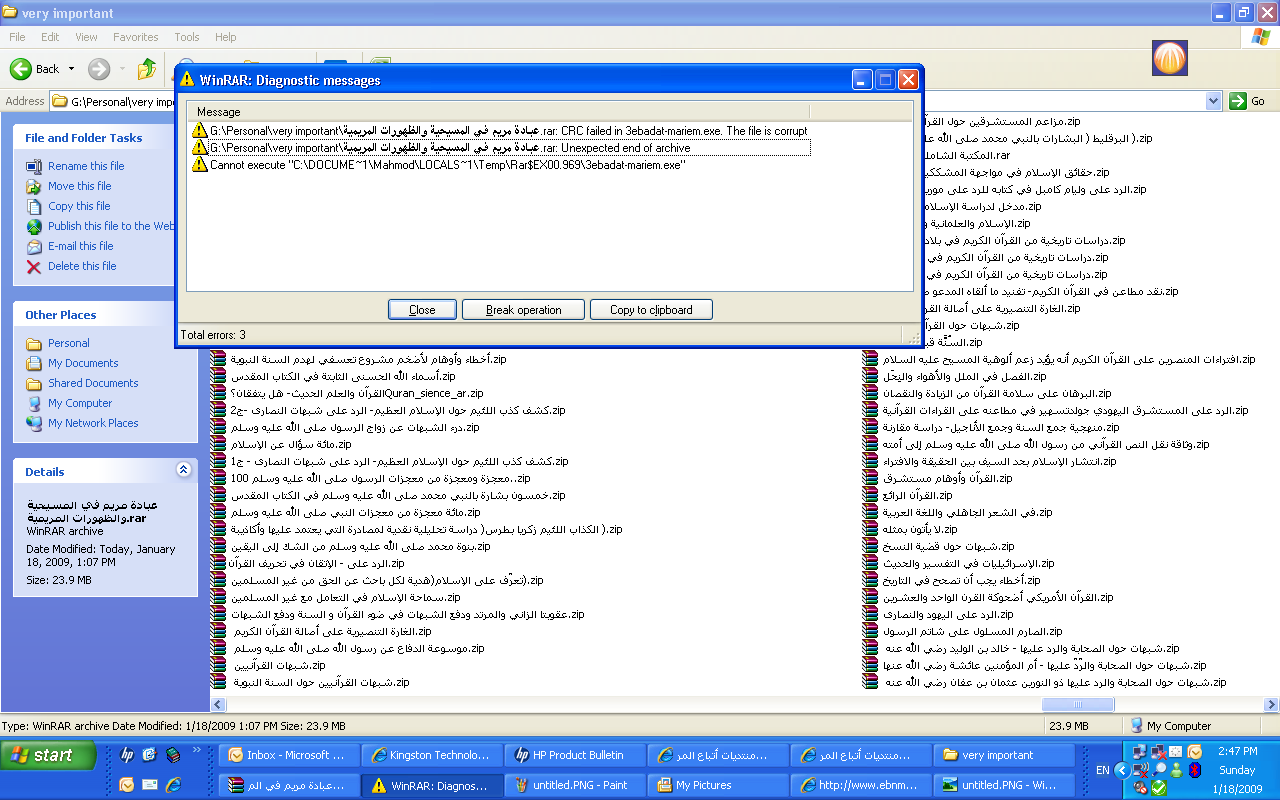Close the WinRAR diagnostic messages dialog via Close button
Image resolution: width=1280 pixels, height=800 pixels.
422,310
